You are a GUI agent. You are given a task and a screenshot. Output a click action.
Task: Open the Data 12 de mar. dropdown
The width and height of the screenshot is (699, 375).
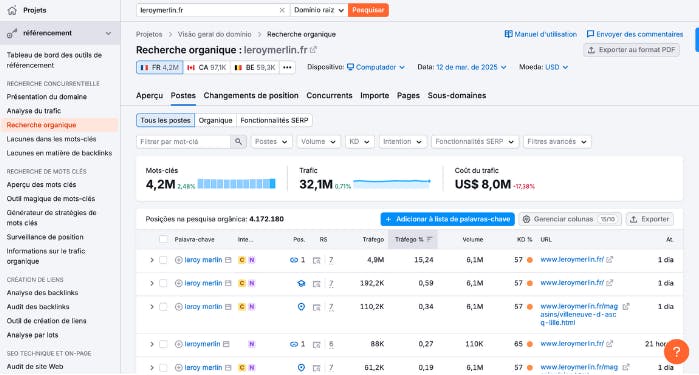click(x=471, y=67)
